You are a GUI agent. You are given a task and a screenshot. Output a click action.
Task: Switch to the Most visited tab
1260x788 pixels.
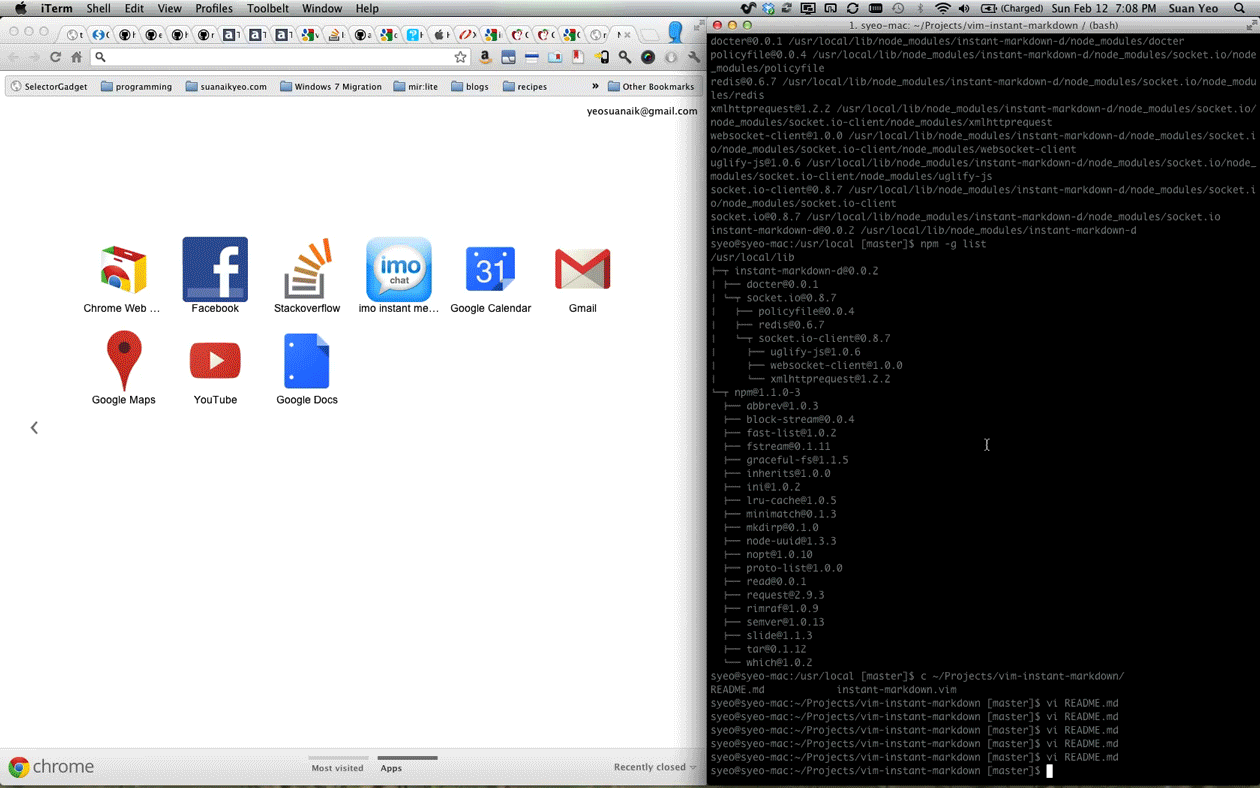tap(337, 768)
